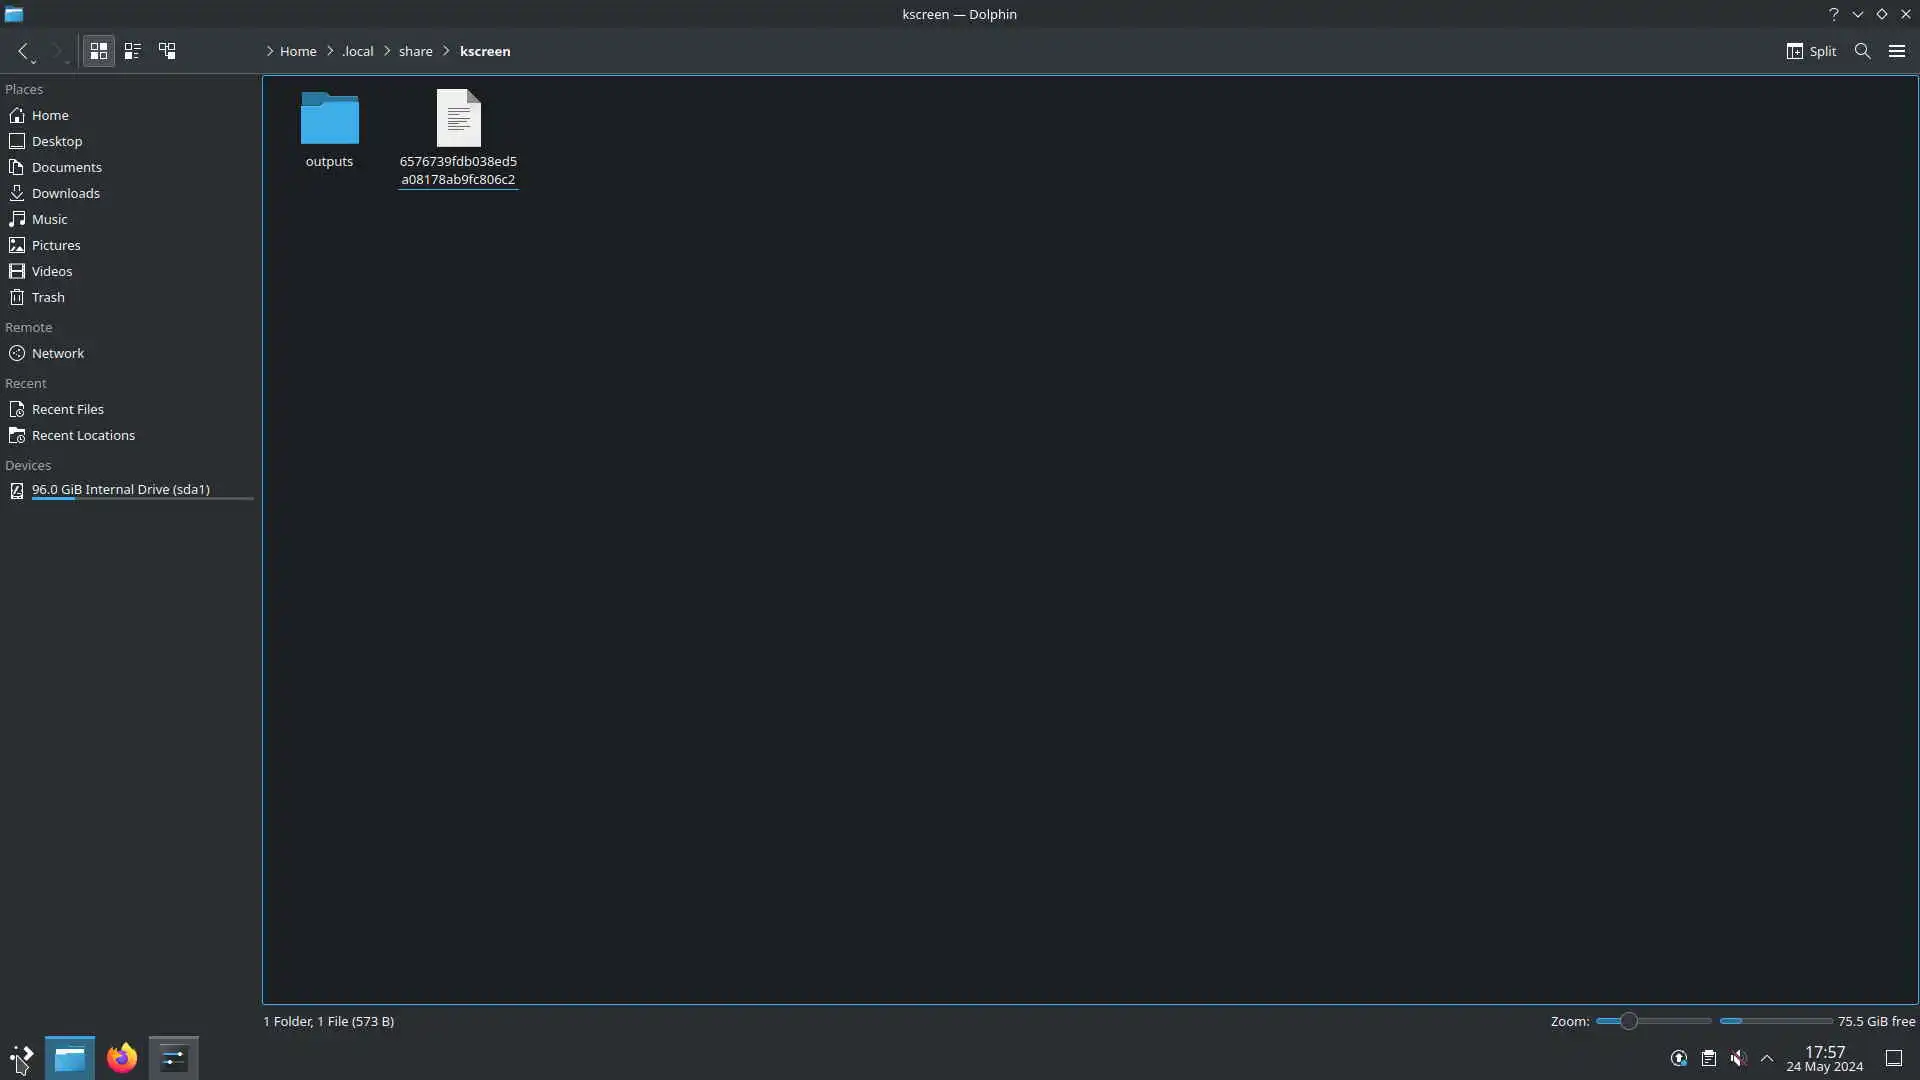The height and width of the screenshot is (1080, 1920).
Task: Select Recent Files in sidebar
Action: coord(67,409)
